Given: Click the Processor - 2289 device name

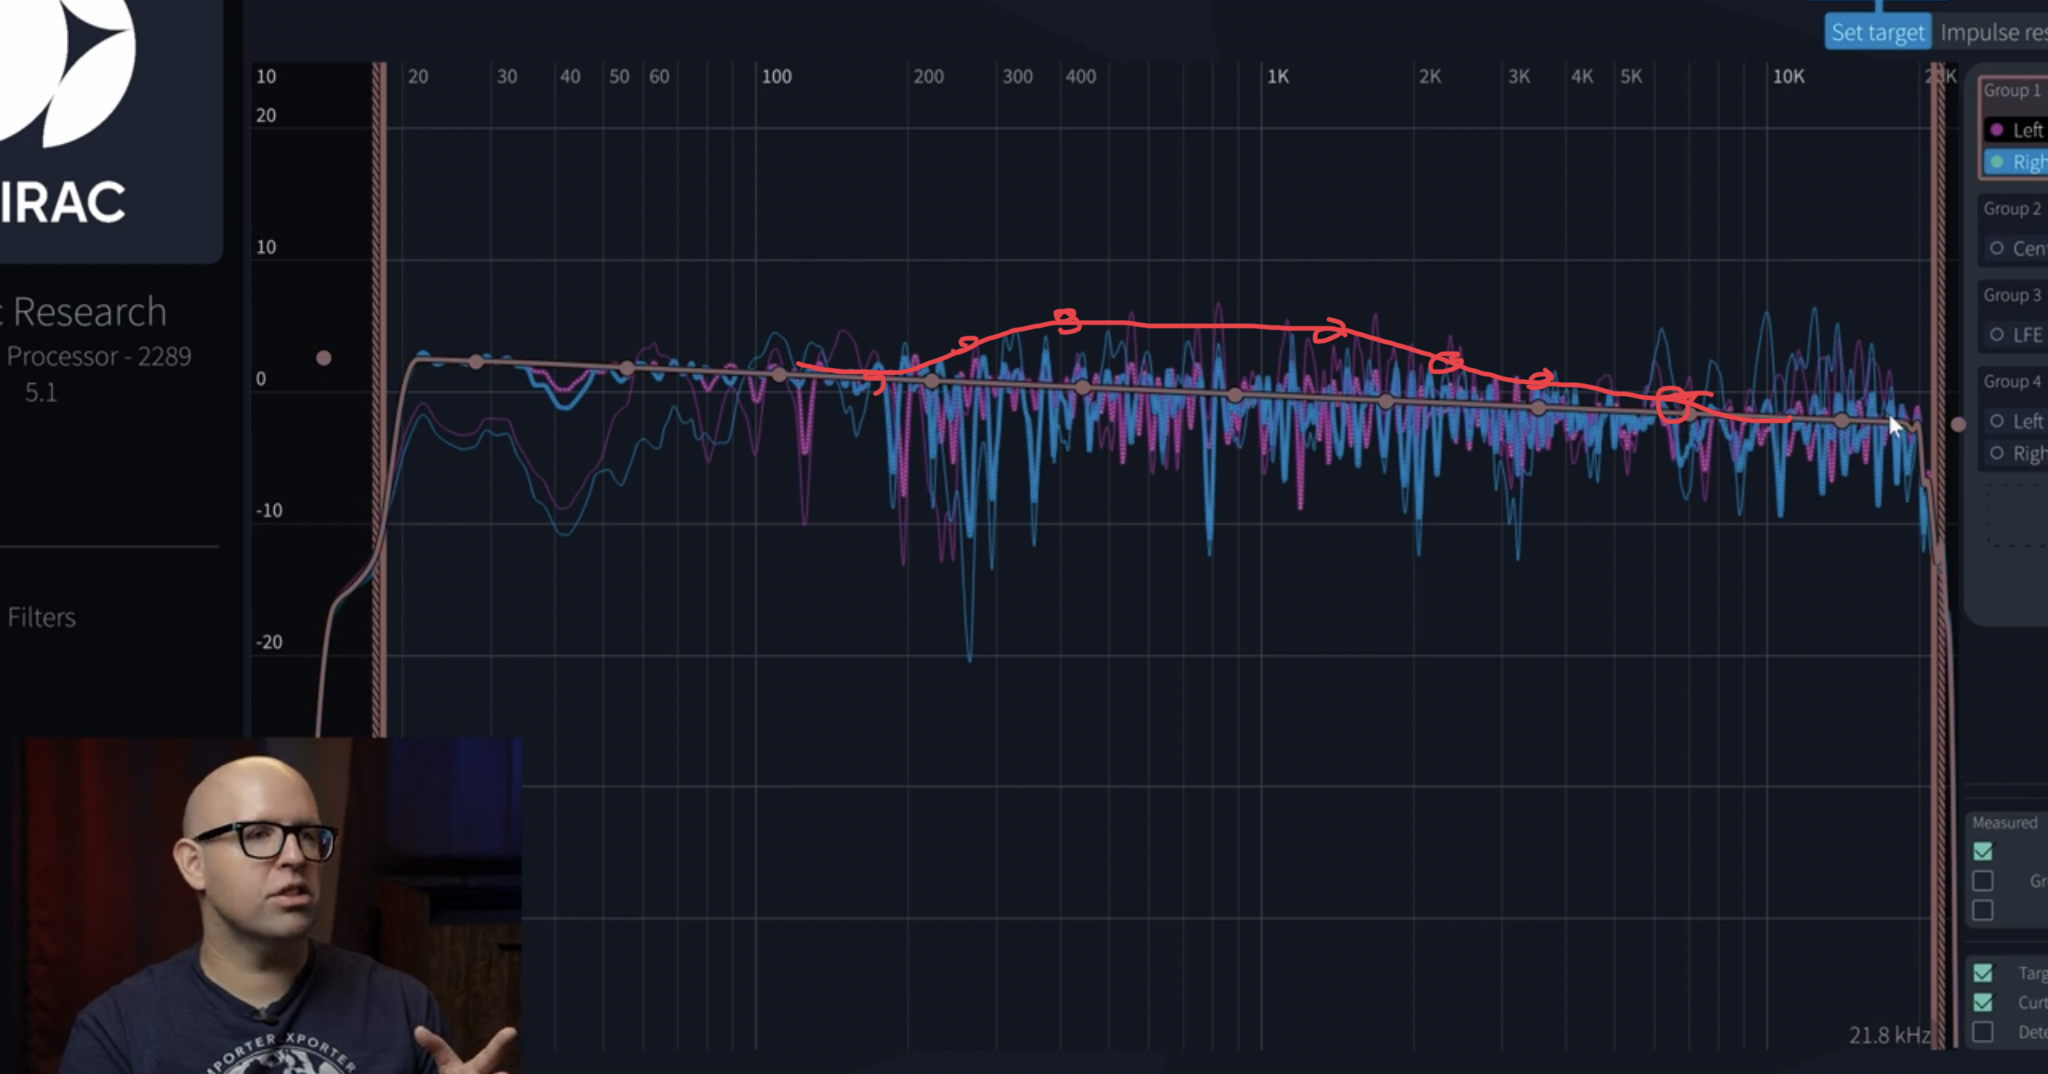Looking at the screenshot, I should (99, 356).
